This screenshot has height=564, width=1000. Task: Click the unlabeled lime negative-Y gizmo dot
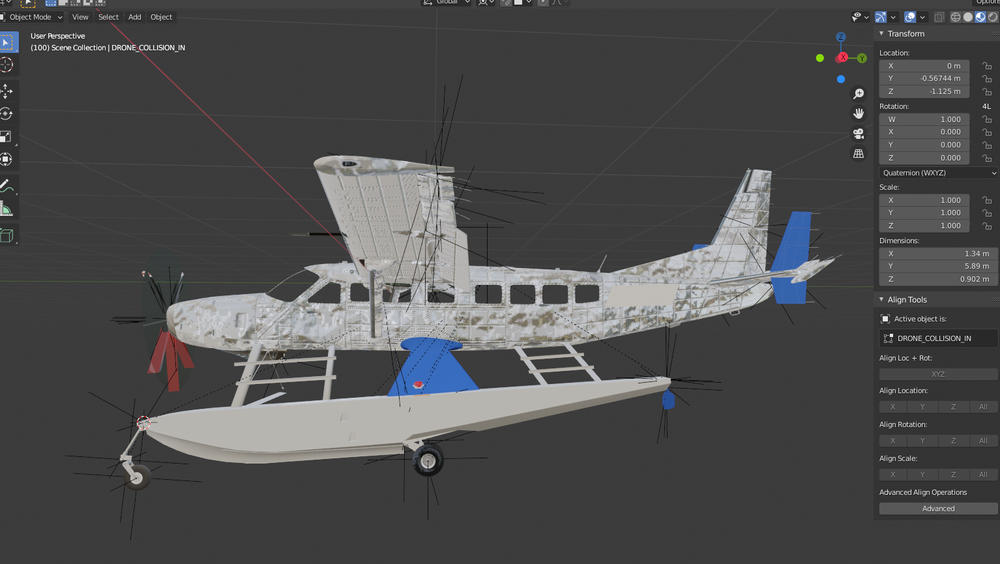pyautogui.click(x=820, y=58)
